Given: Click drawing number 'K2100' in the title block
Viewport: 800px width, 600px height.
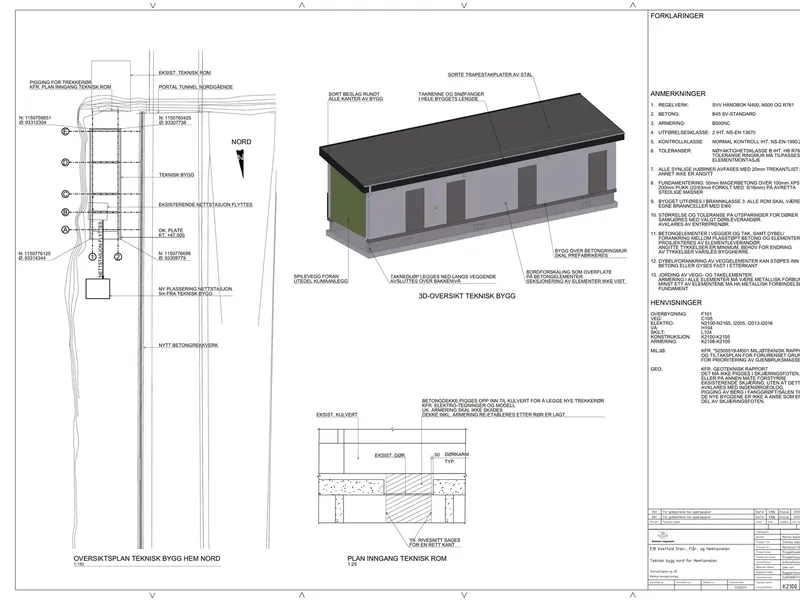Looking at the screenshot, I should pyautogui.click(x=789, y=586).
